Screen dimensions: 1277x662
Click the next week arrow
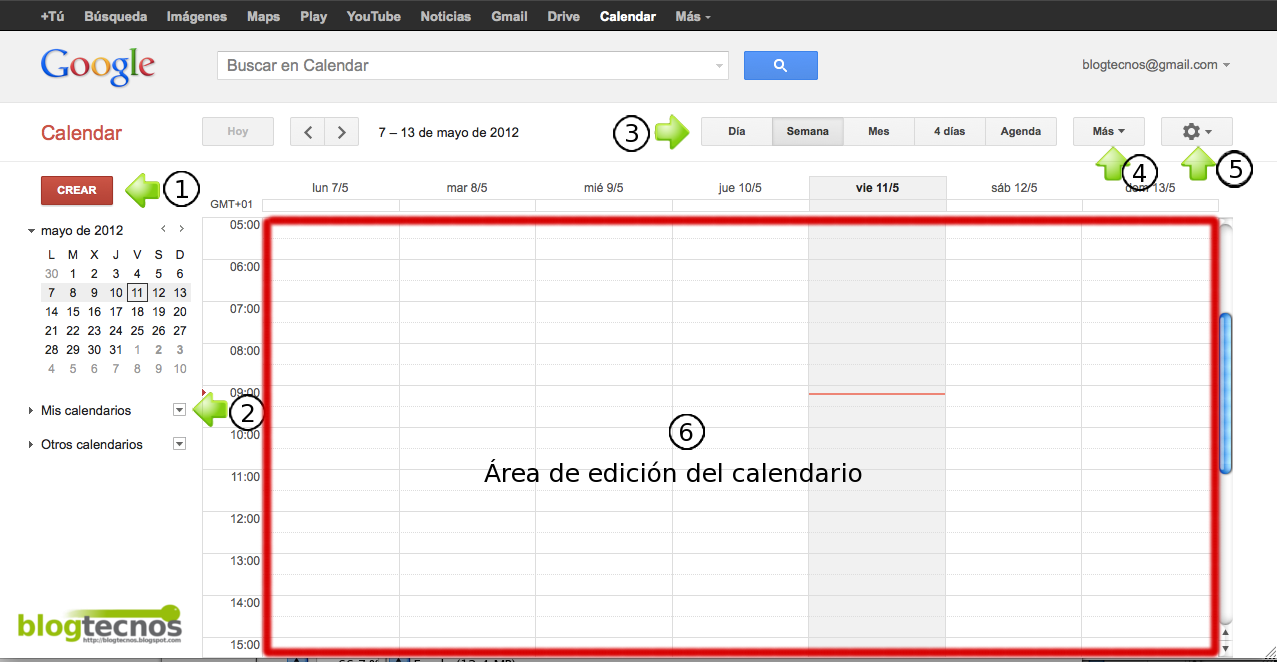pyautogui.click(x=340, y=131)
